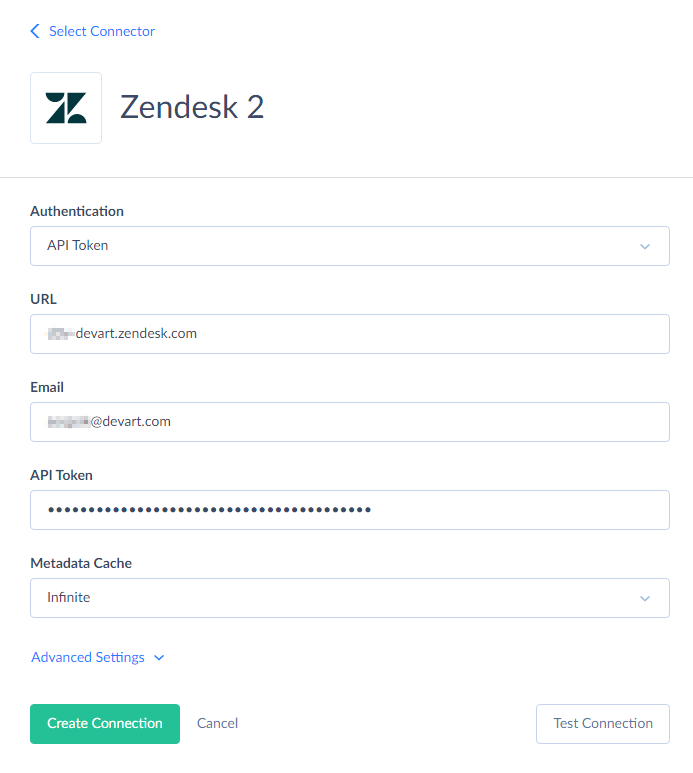Click the API Token field label
The height and width of the screenshot is (773, 693).
pyautogui.click(x=61, y=475)
